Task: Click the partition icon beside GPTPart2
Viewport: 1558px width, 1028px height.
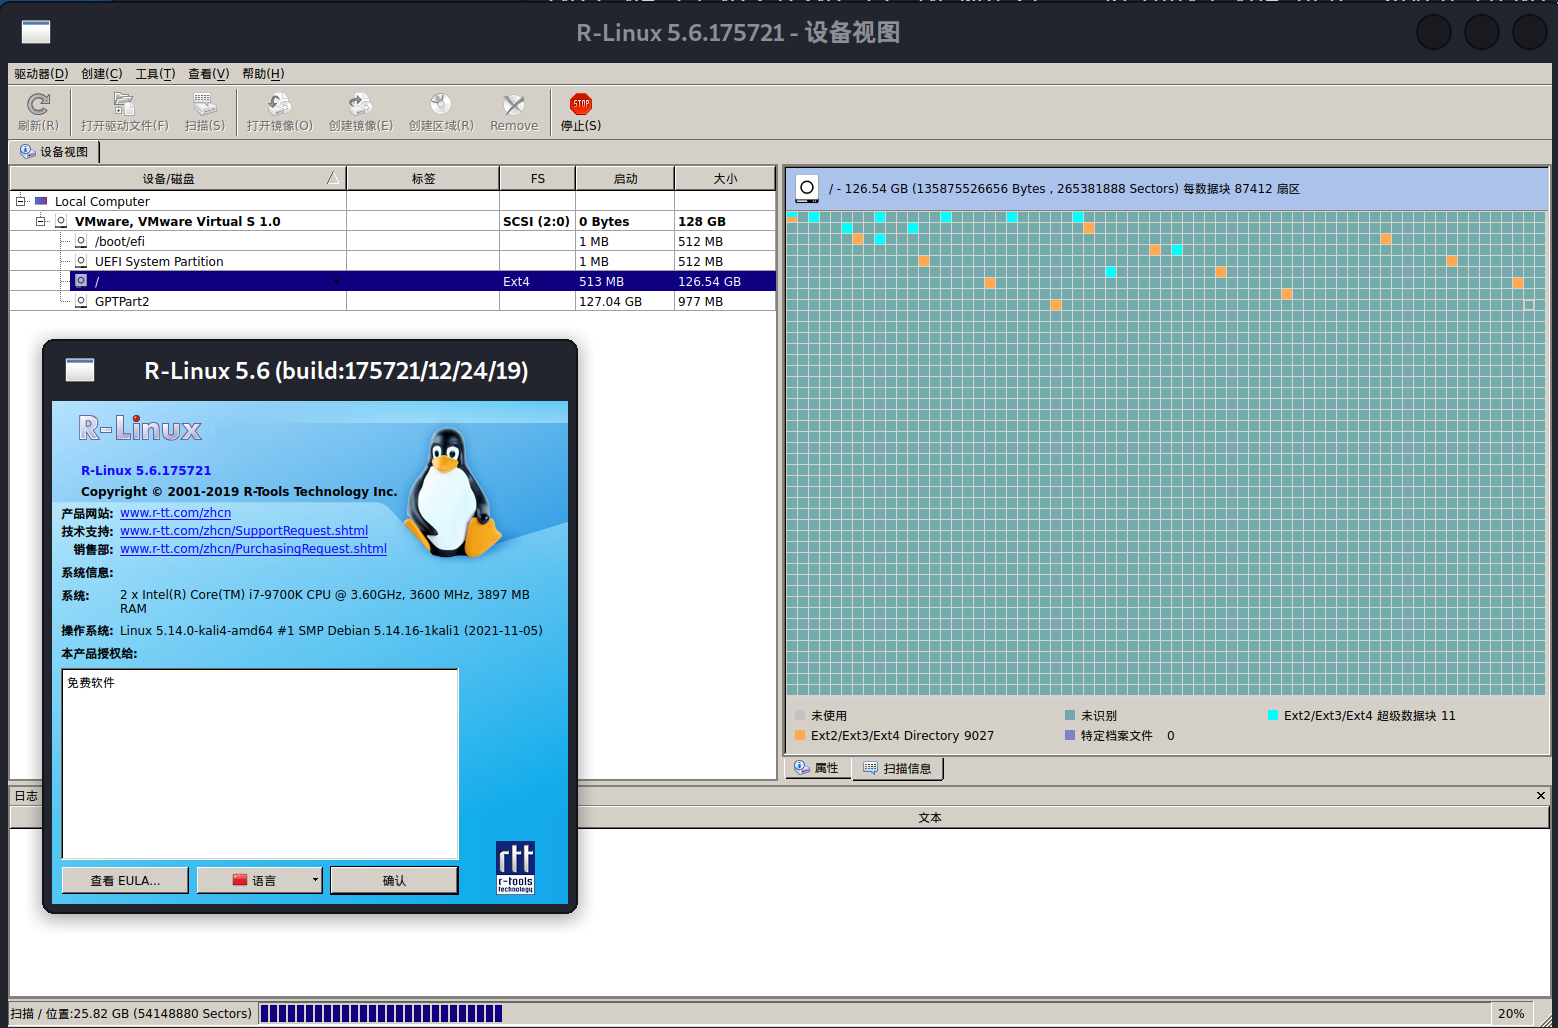Action: [x=80, y=301]
